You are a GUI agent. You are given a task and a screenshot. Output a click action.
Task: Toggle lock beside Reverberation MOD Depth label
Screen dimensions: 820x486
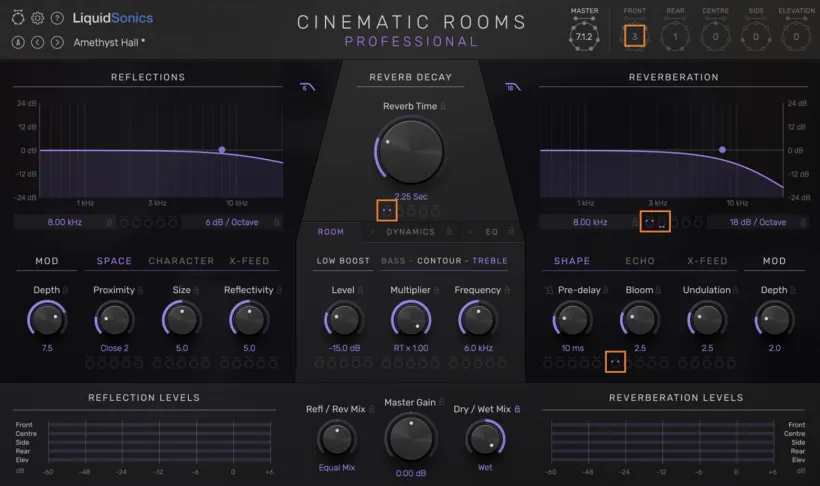(793, 290)
